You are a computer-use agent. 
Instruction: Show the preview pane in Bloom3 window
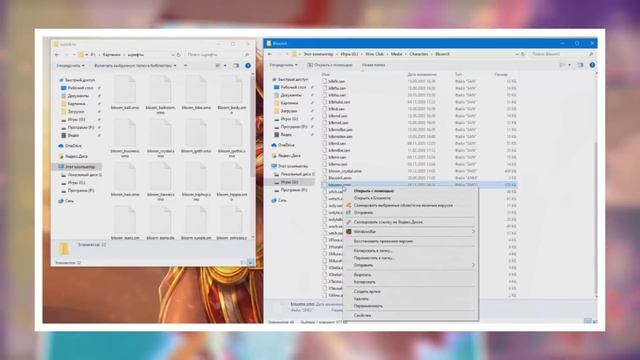point(580,65)
